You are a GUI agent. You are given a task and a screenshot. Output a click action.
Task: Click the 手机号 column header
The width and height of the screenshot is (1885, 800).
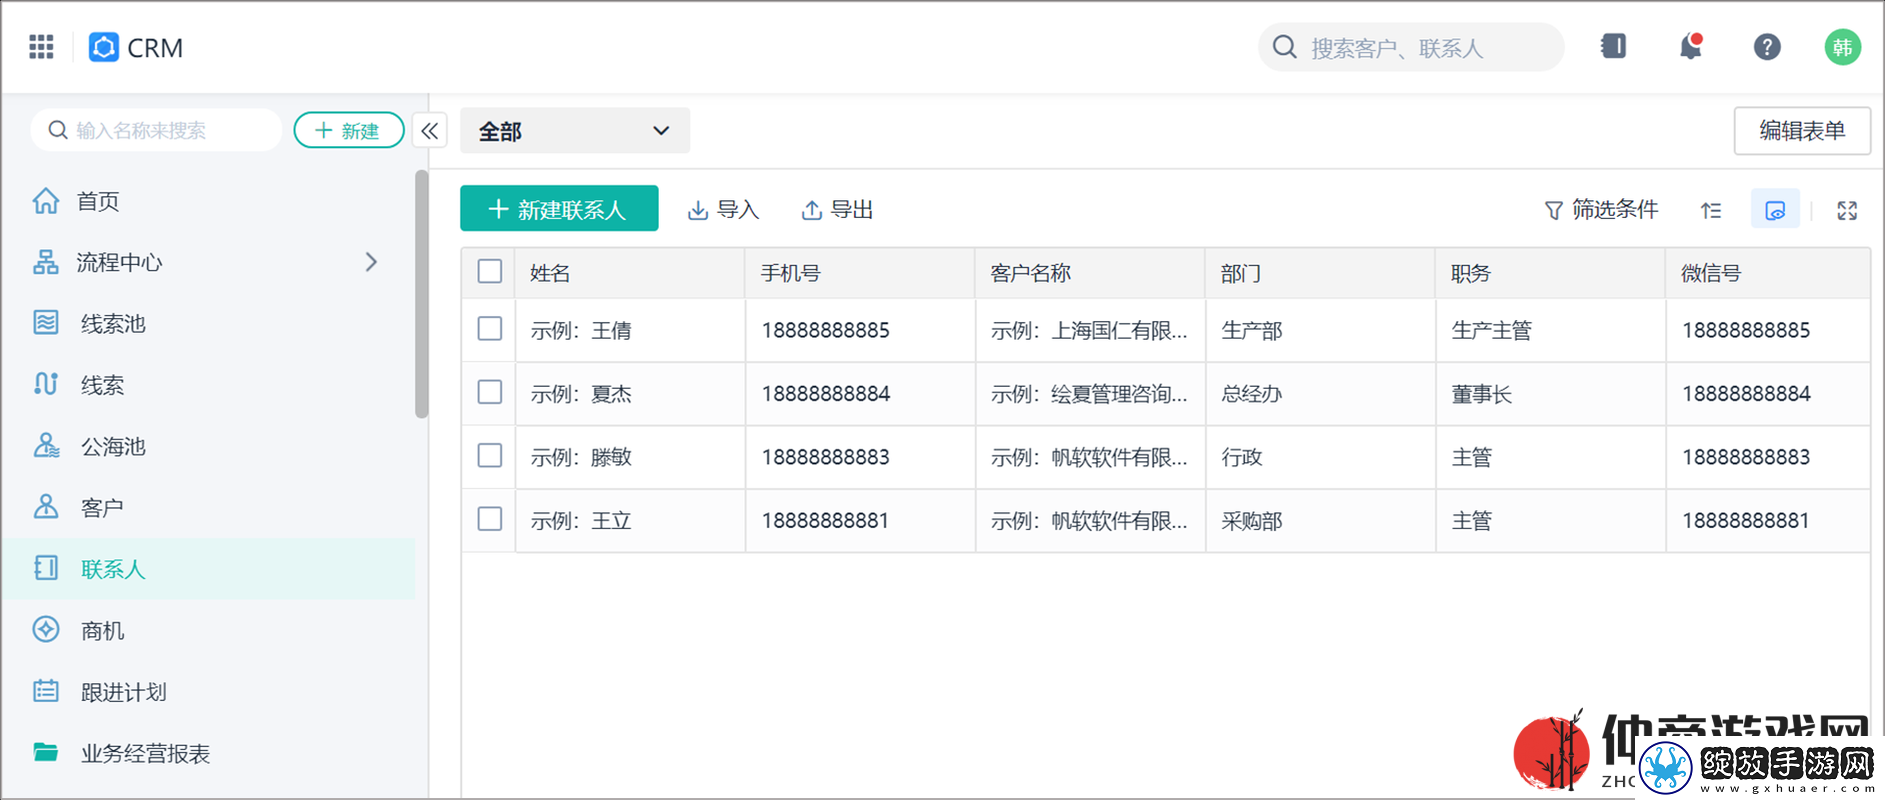pos(860,273)
